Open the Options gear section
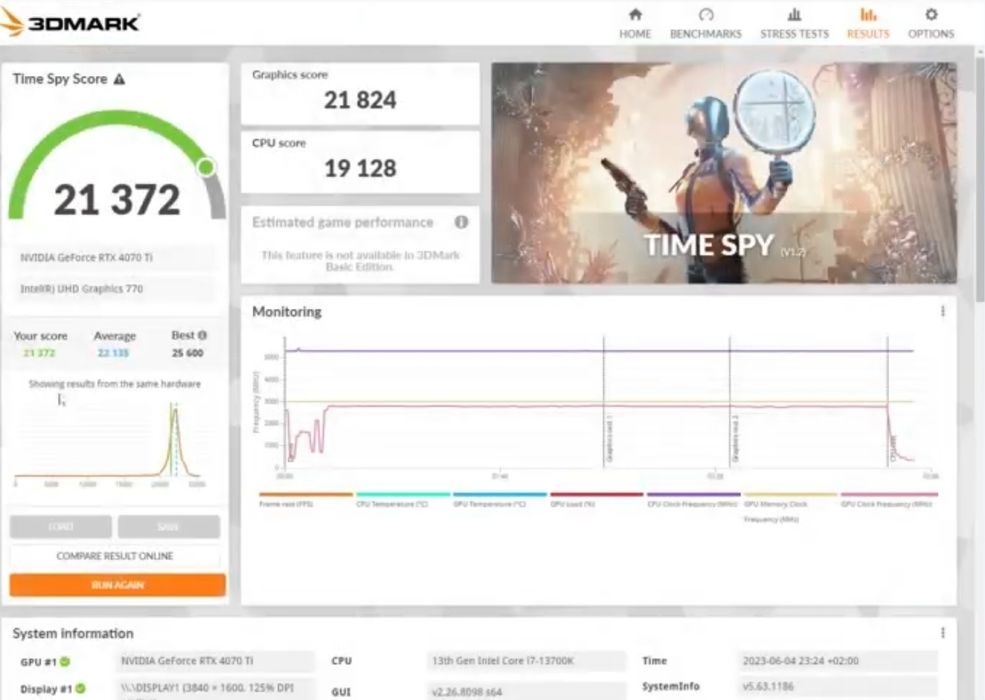The height and width of the screenshot is (700, 985). click(931, 24)
